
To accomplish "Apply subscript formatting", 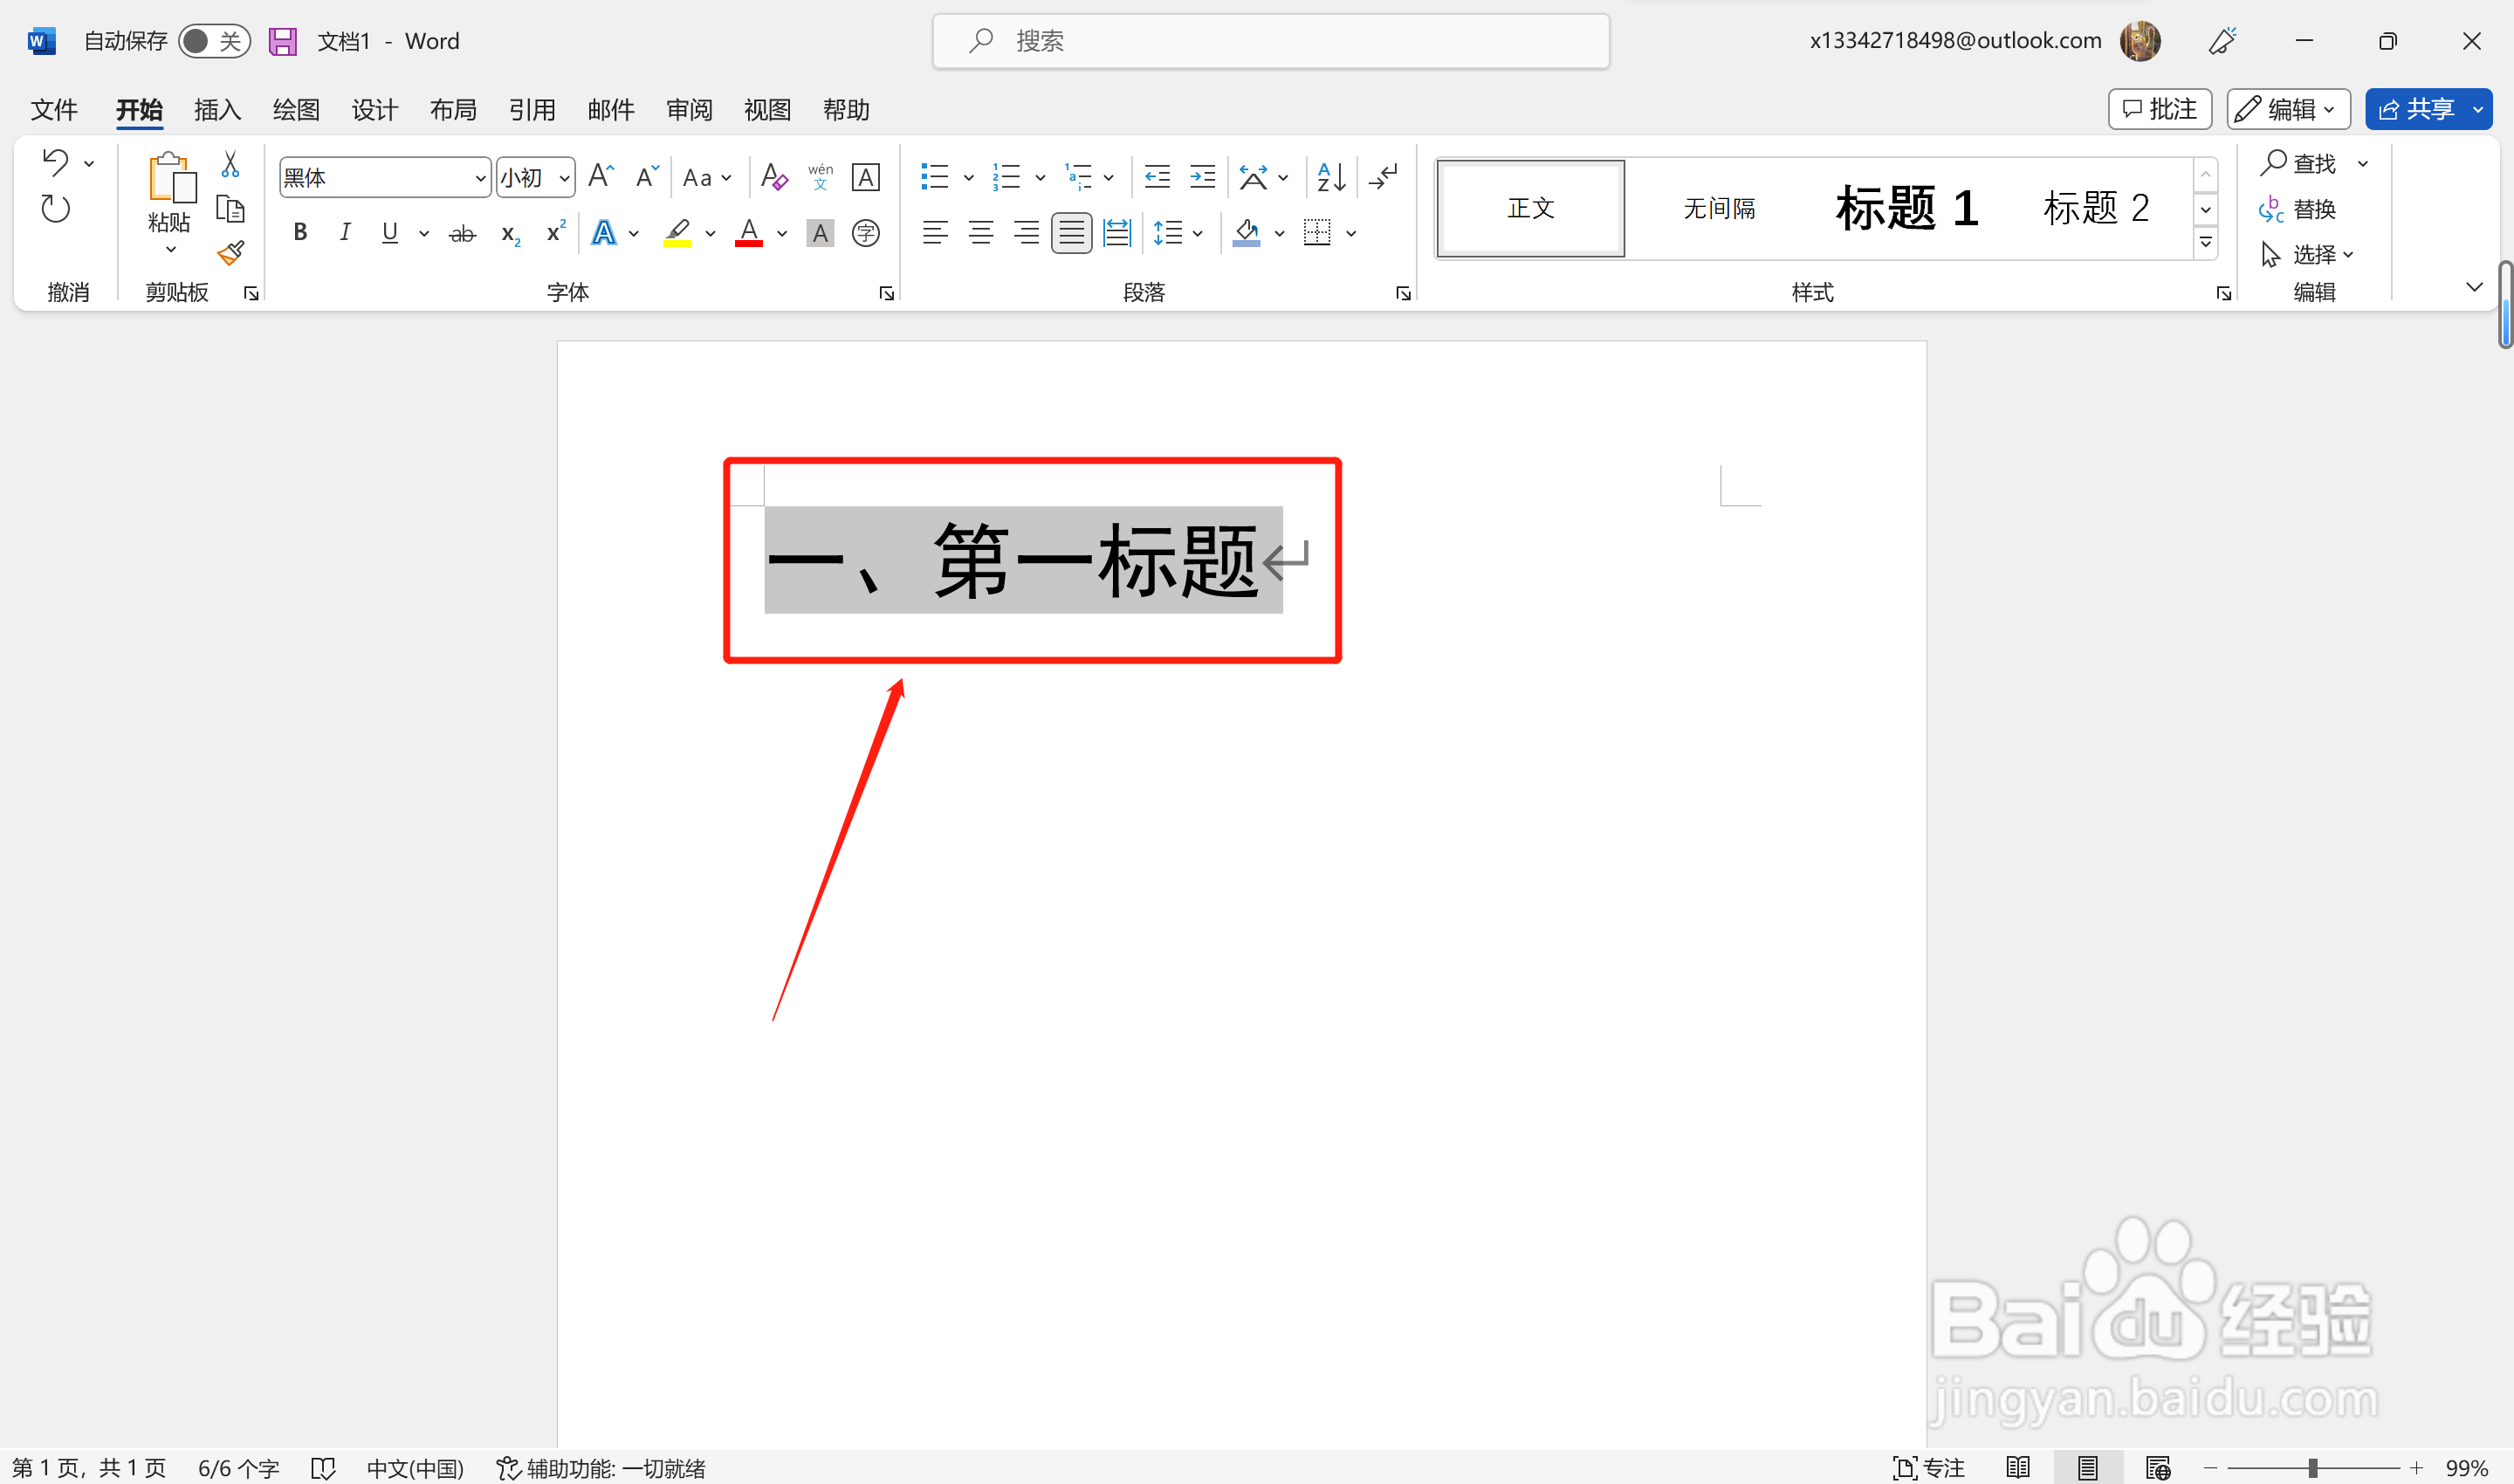I will pos(510,234).
